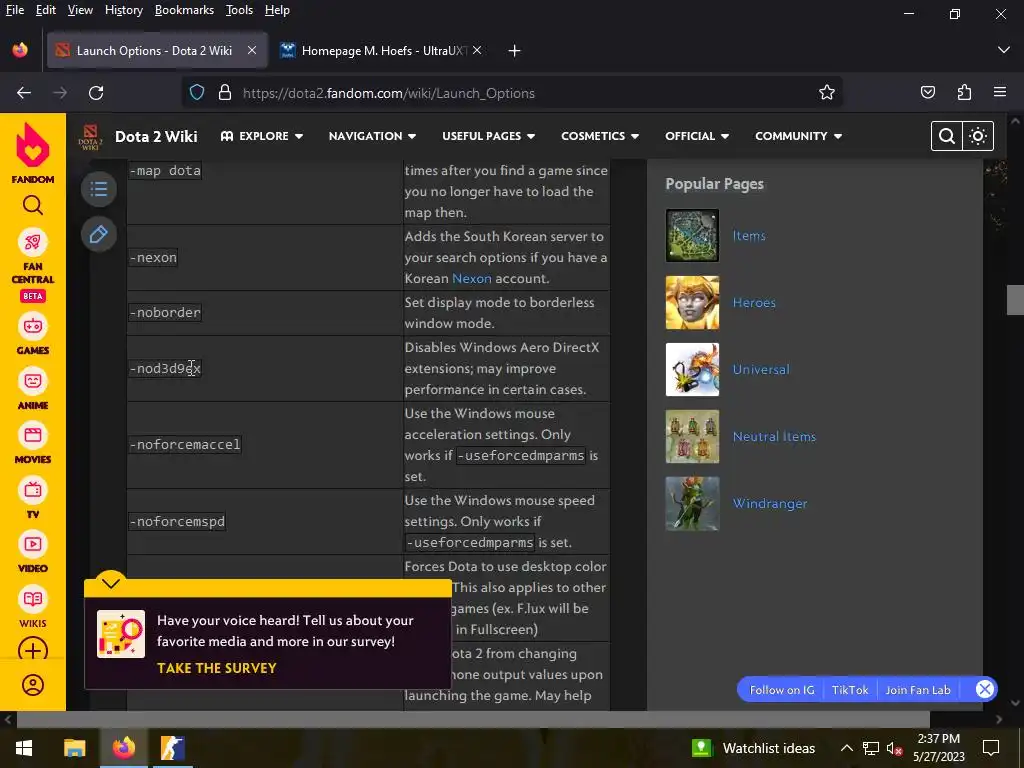Click the pencil edit page icon
Image resolution: width=1024 pixels, height=768 pixels.
[99, 234]
